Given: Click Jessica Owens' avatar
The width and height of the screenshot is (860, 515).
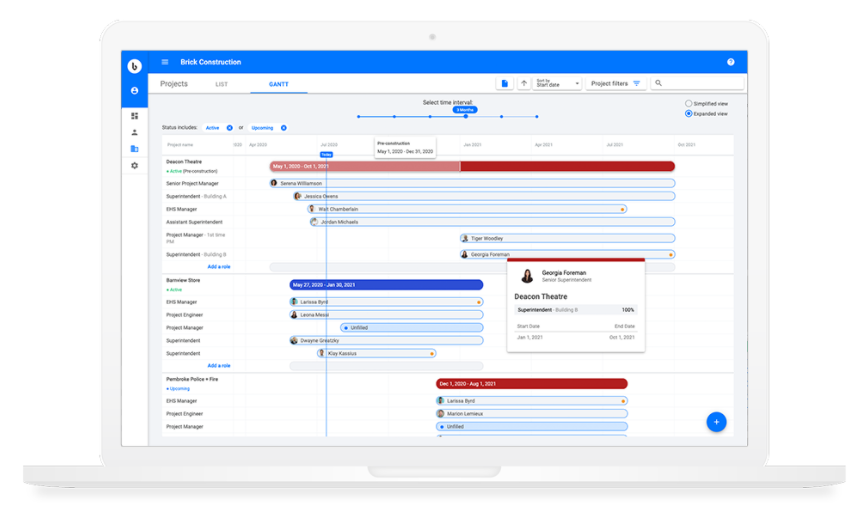Looking at the screenshot, I should pyautogui.click(x=298, y=196).
